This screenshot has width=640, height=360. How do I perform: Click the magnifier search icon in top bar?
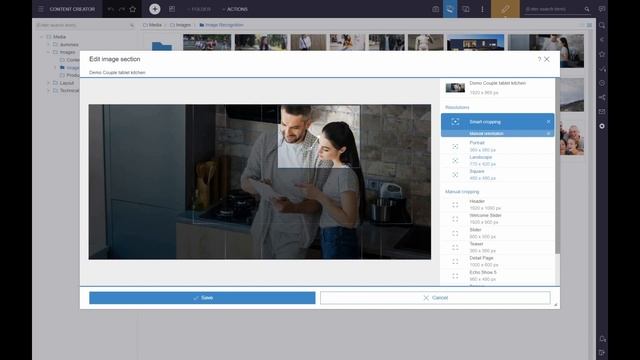click(587, 9)
